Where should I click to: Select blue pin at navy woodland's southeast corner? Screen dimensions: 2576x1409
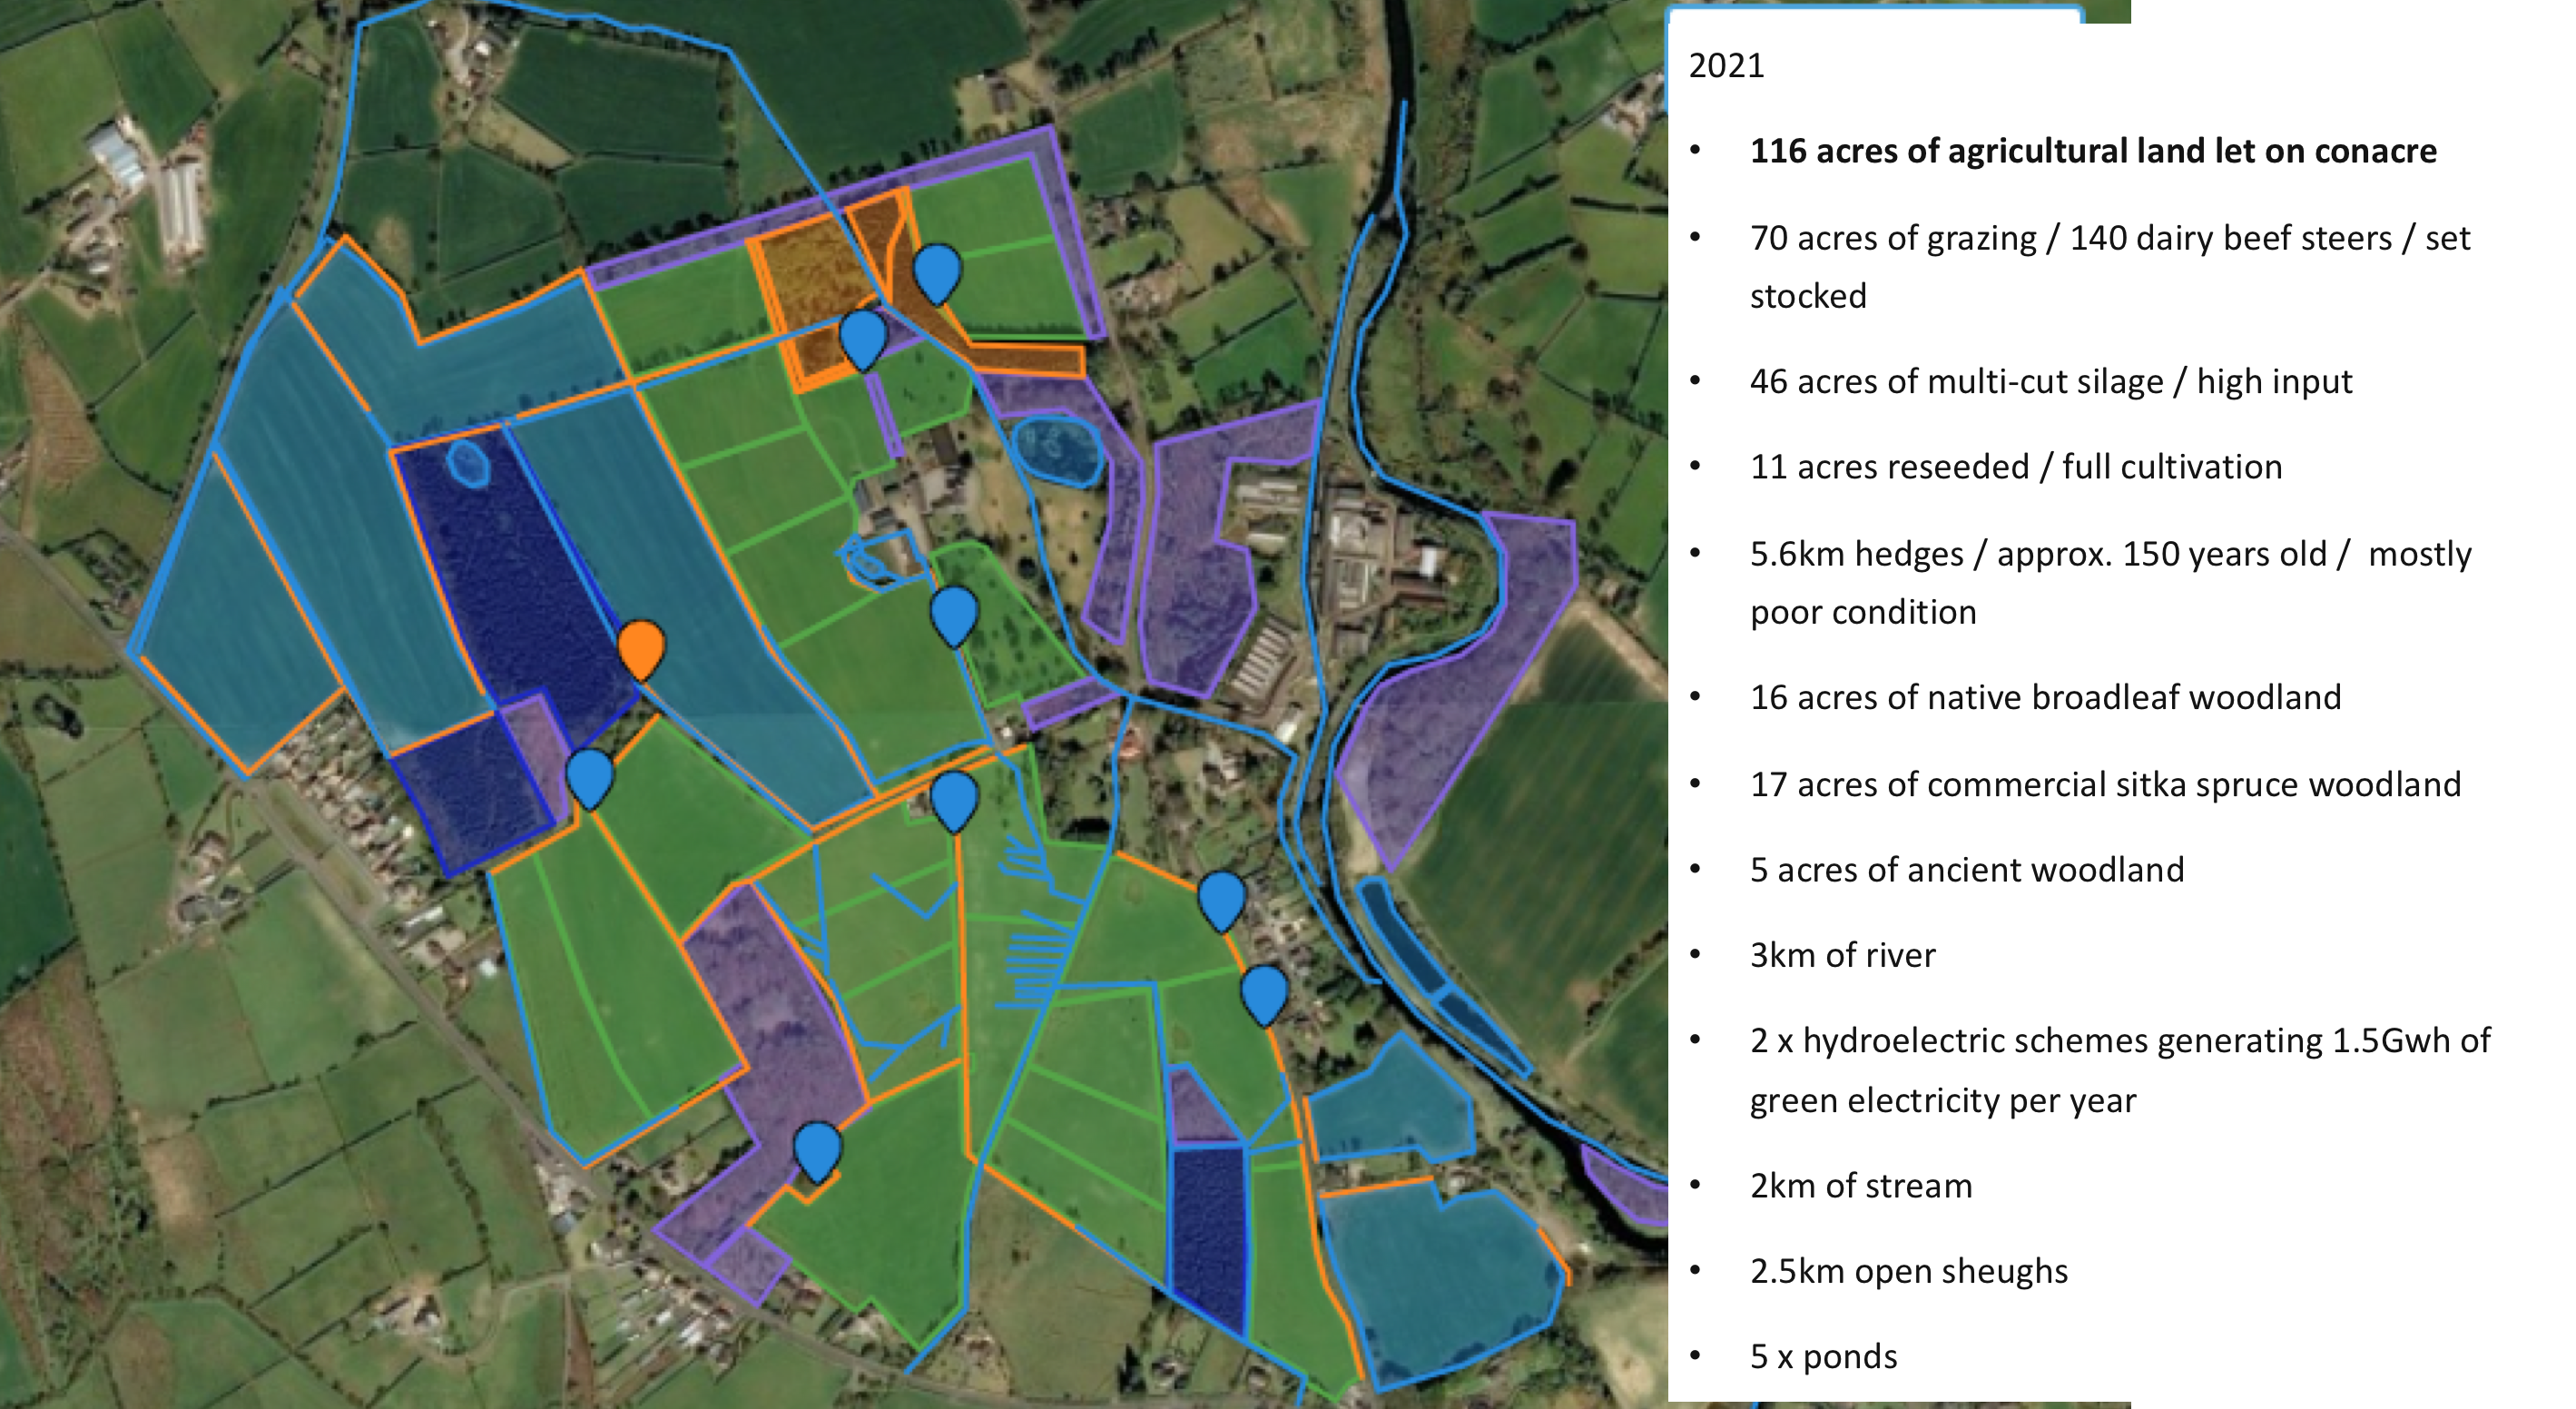click(589, 775)
